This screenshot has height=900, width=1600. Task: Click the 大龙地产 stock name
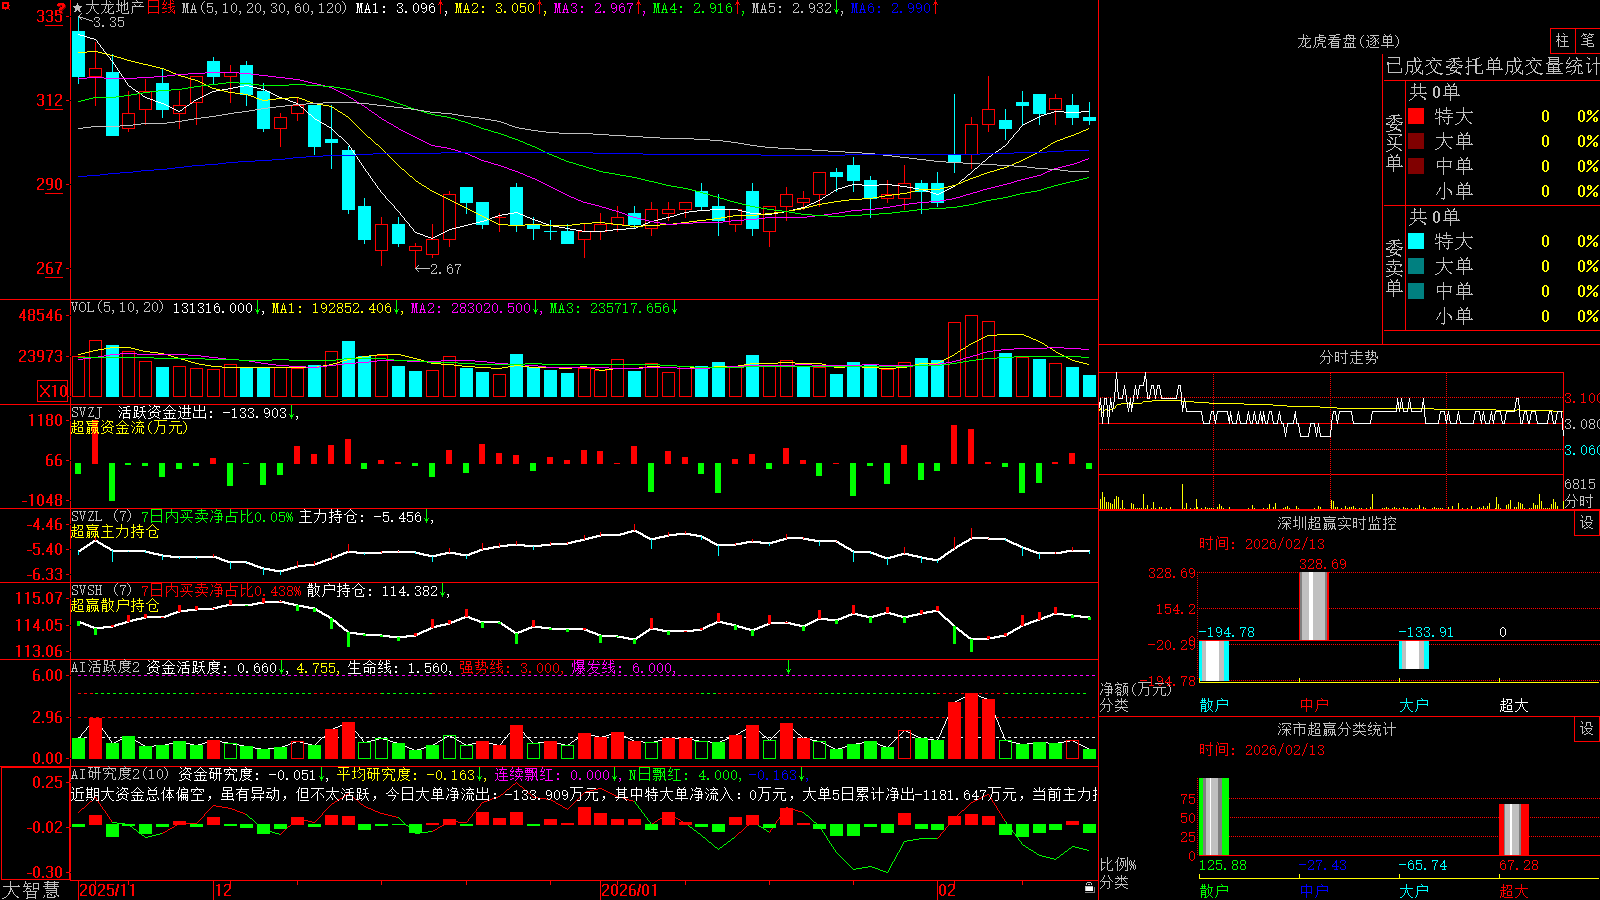115,8
